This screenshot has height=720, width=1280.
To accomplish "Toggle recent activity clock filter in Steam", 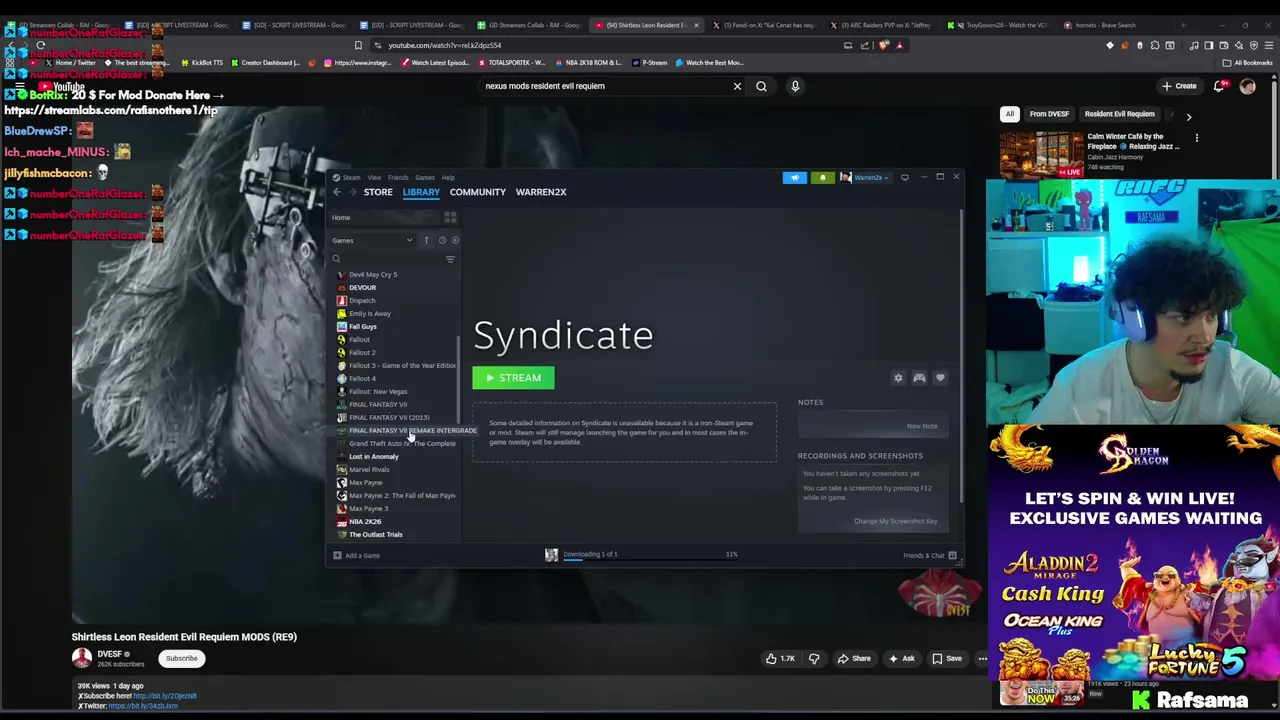I will click(442, 240).
